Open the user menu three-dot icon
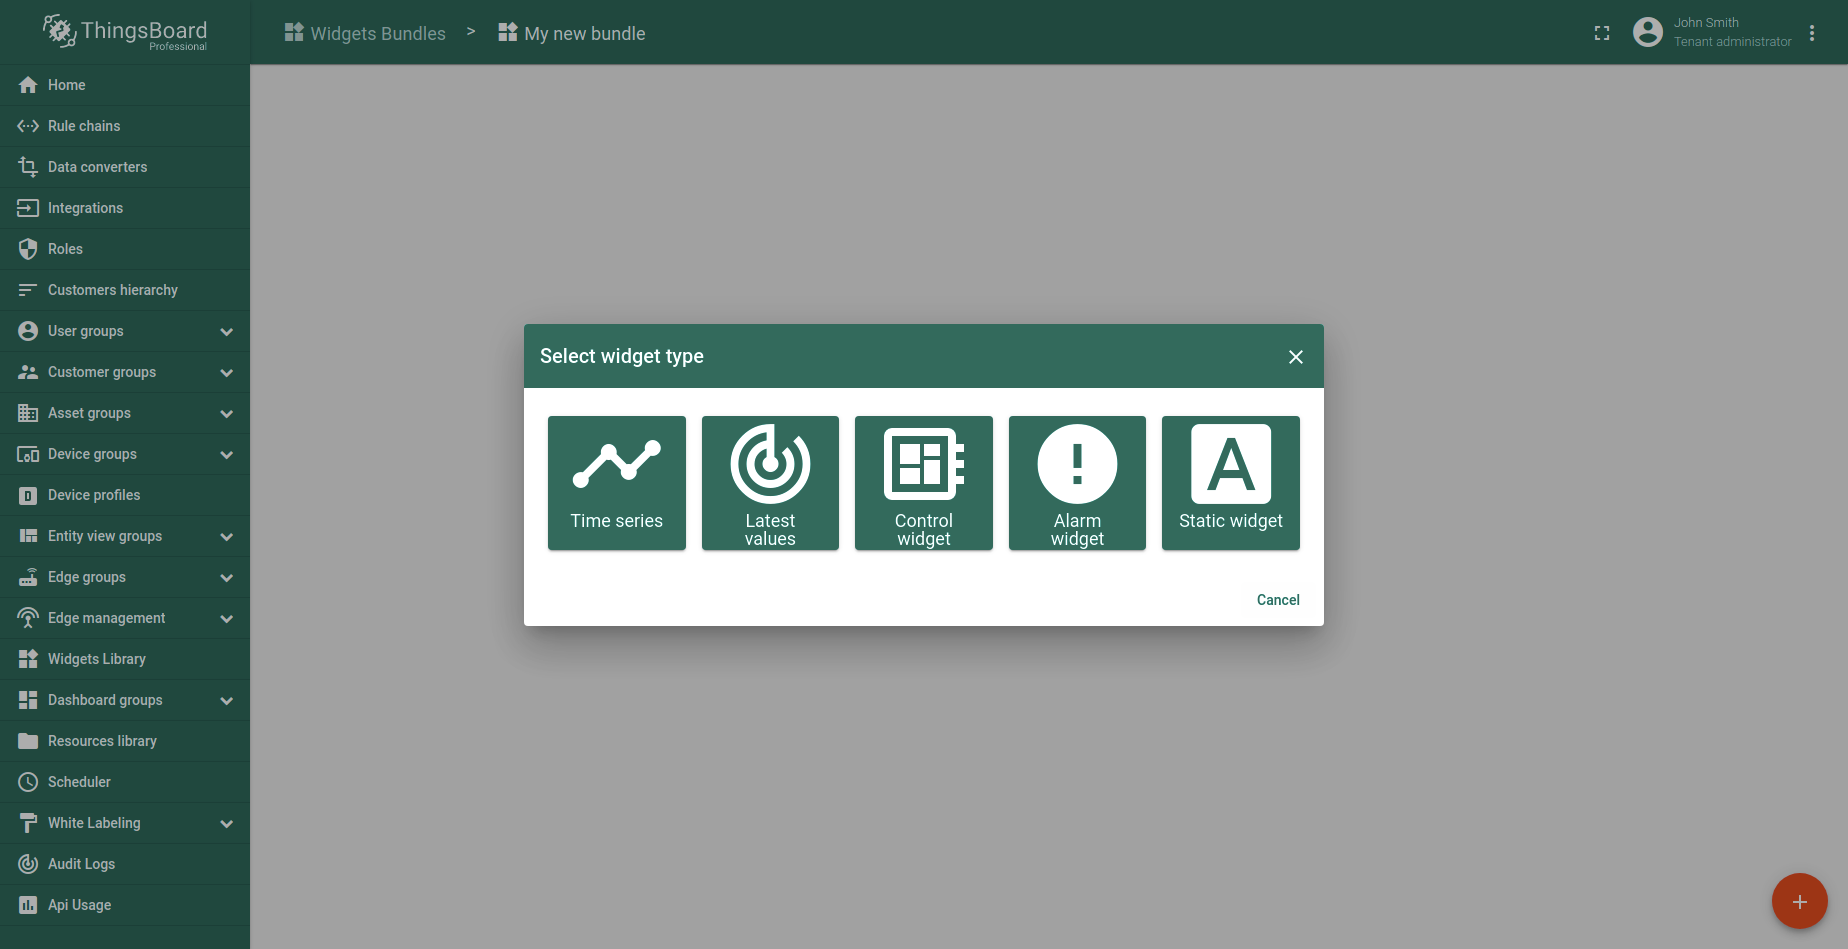This screenshot has height=949, width=1848. [x=1812, y=33]
